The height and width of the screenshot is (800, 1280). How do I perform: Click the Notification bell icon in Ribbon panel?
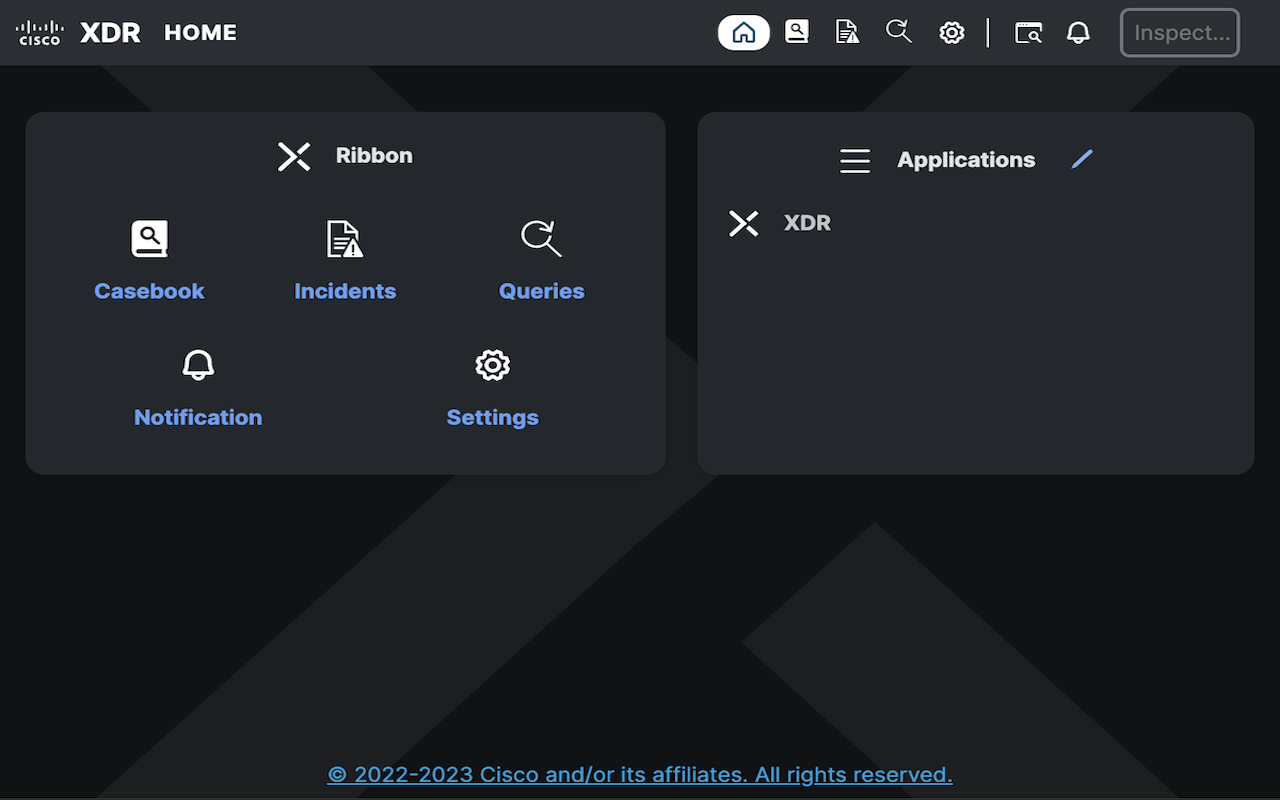pyautogui.click(x=198, y=365)
